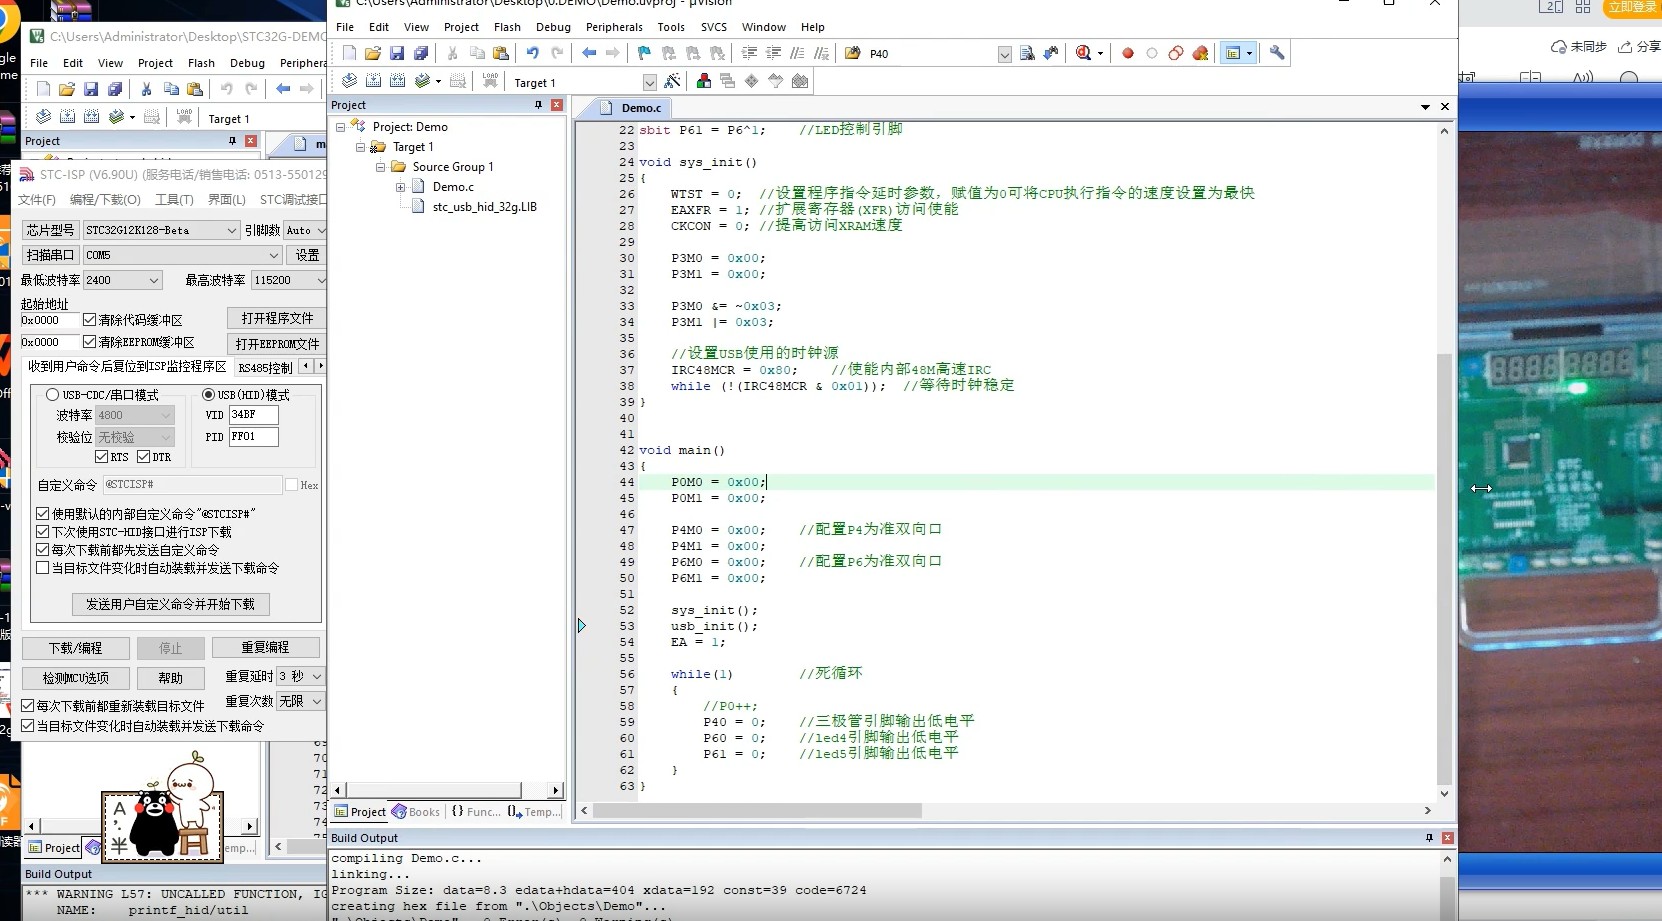This screenshot has height=921, width=1662.
Task: Toggle 每次下载前都重新装载目标文件 checkbox
Action: click(x=27, y=706)
